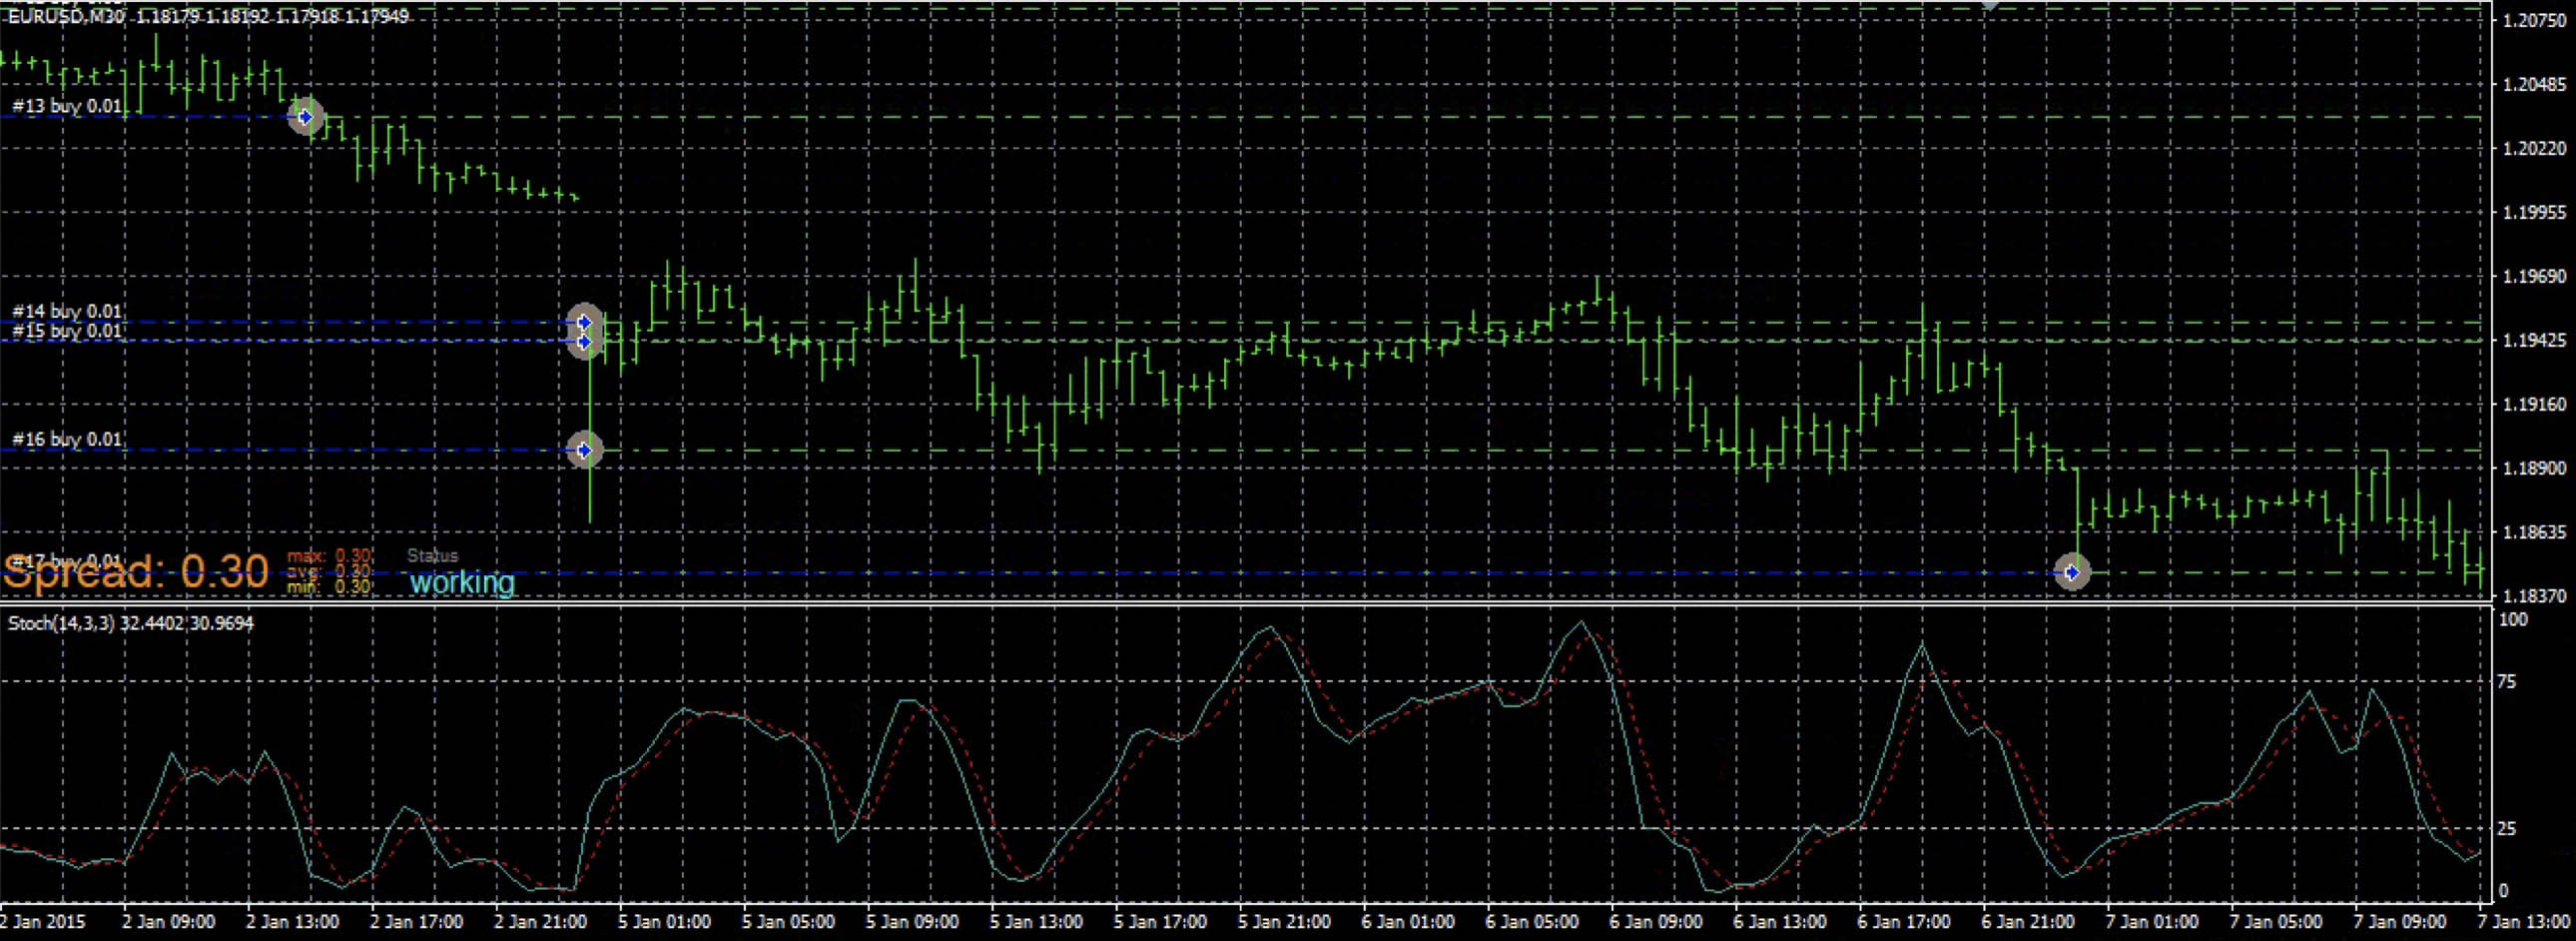This screenshot has width=2576, height=941.
Task: Click the '5 Jan 17:00' time axis label
Action: click(x=1160, y=921)
